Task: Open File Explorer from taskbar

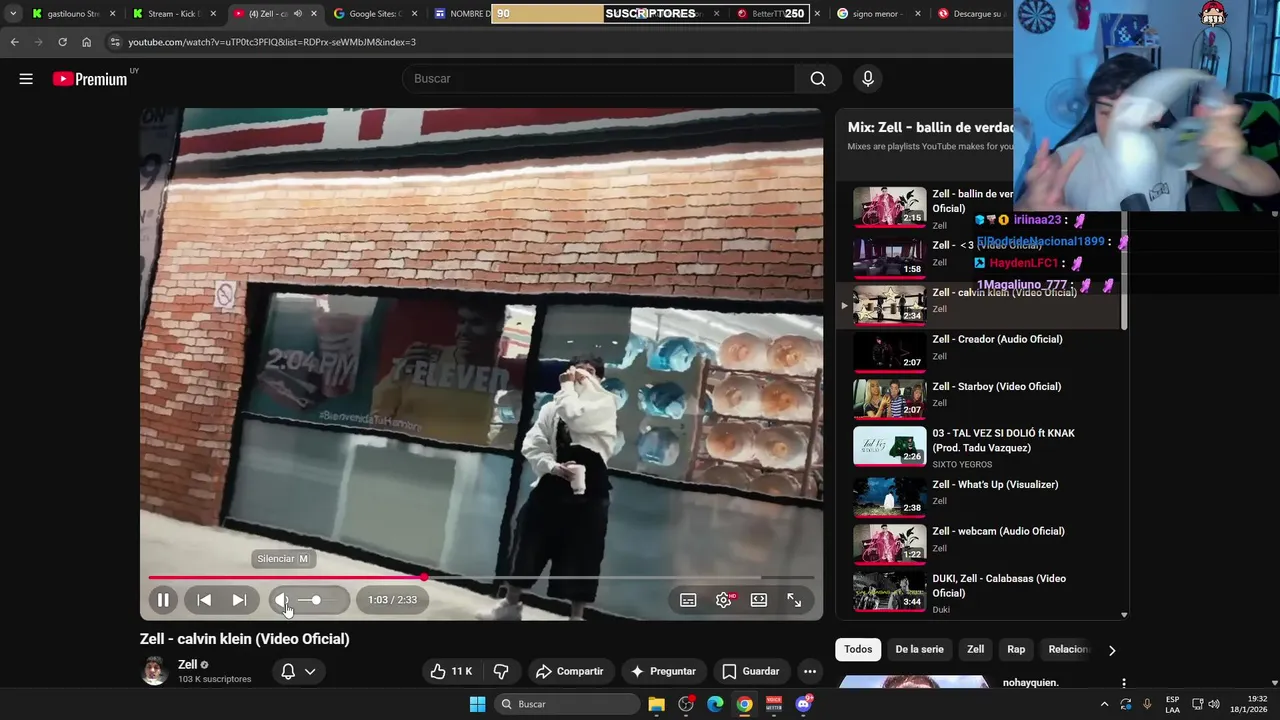Action: [x=656, y=704]
